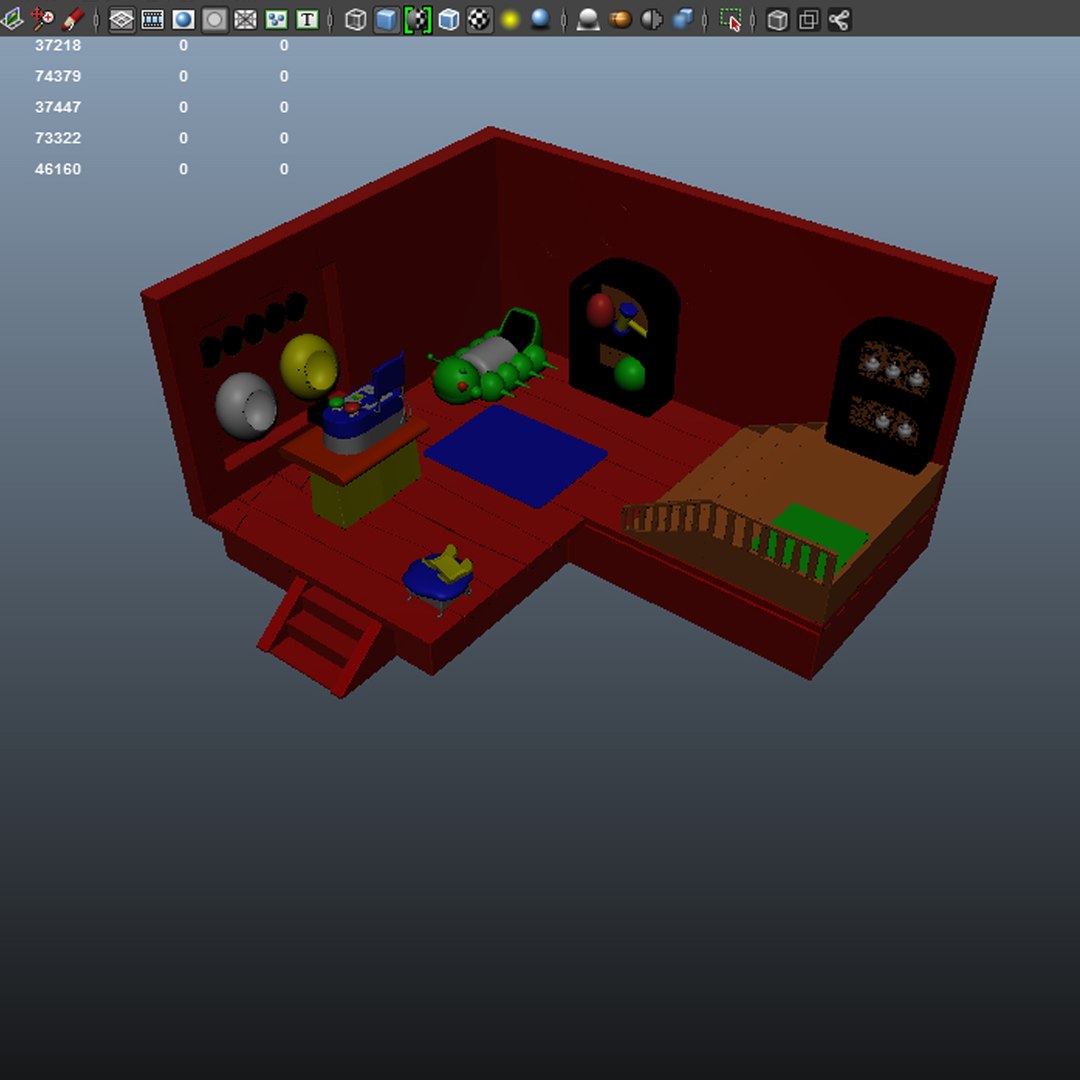Select the gray sphere on the wall
The height and width of the screenshot is (1080, 1080).
click(x=246, y=406)
